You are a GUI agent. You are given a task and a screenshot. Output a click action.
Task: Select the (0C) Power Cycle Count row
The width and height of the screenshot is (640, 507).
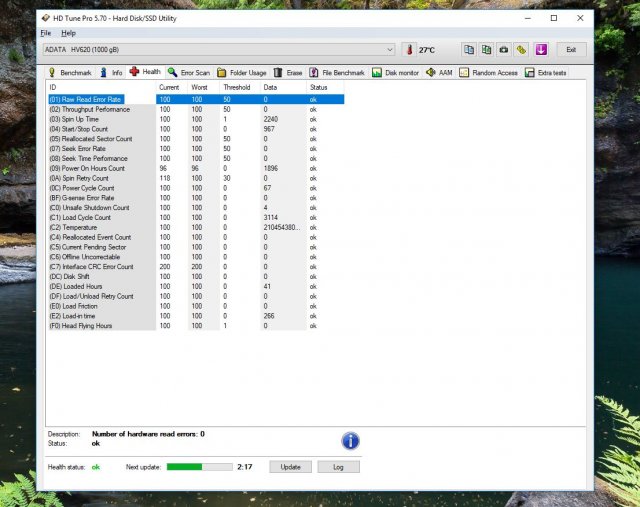196,188
